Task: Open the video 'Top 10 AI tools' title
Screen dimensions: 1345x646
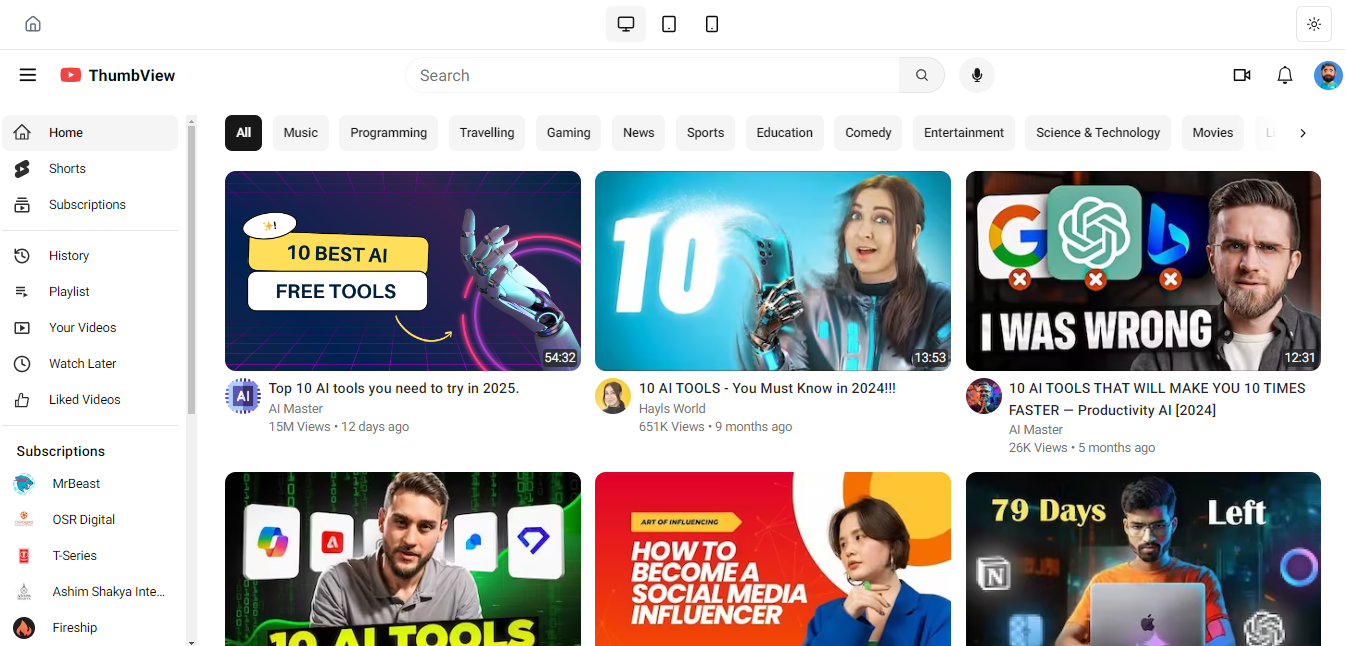Action: pos(394,387)
